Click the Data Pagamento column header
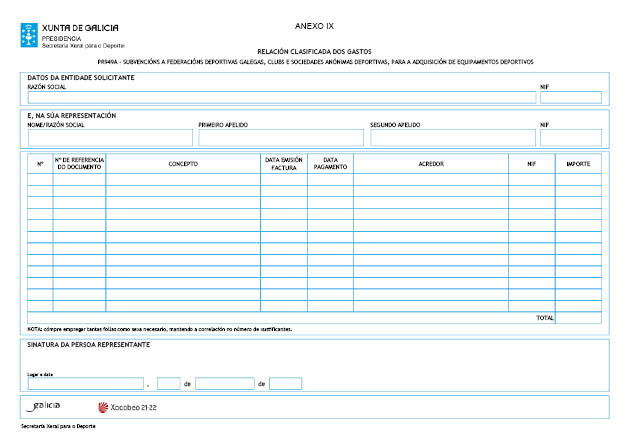This screenshot has height=439, width=629. [330, 163]
